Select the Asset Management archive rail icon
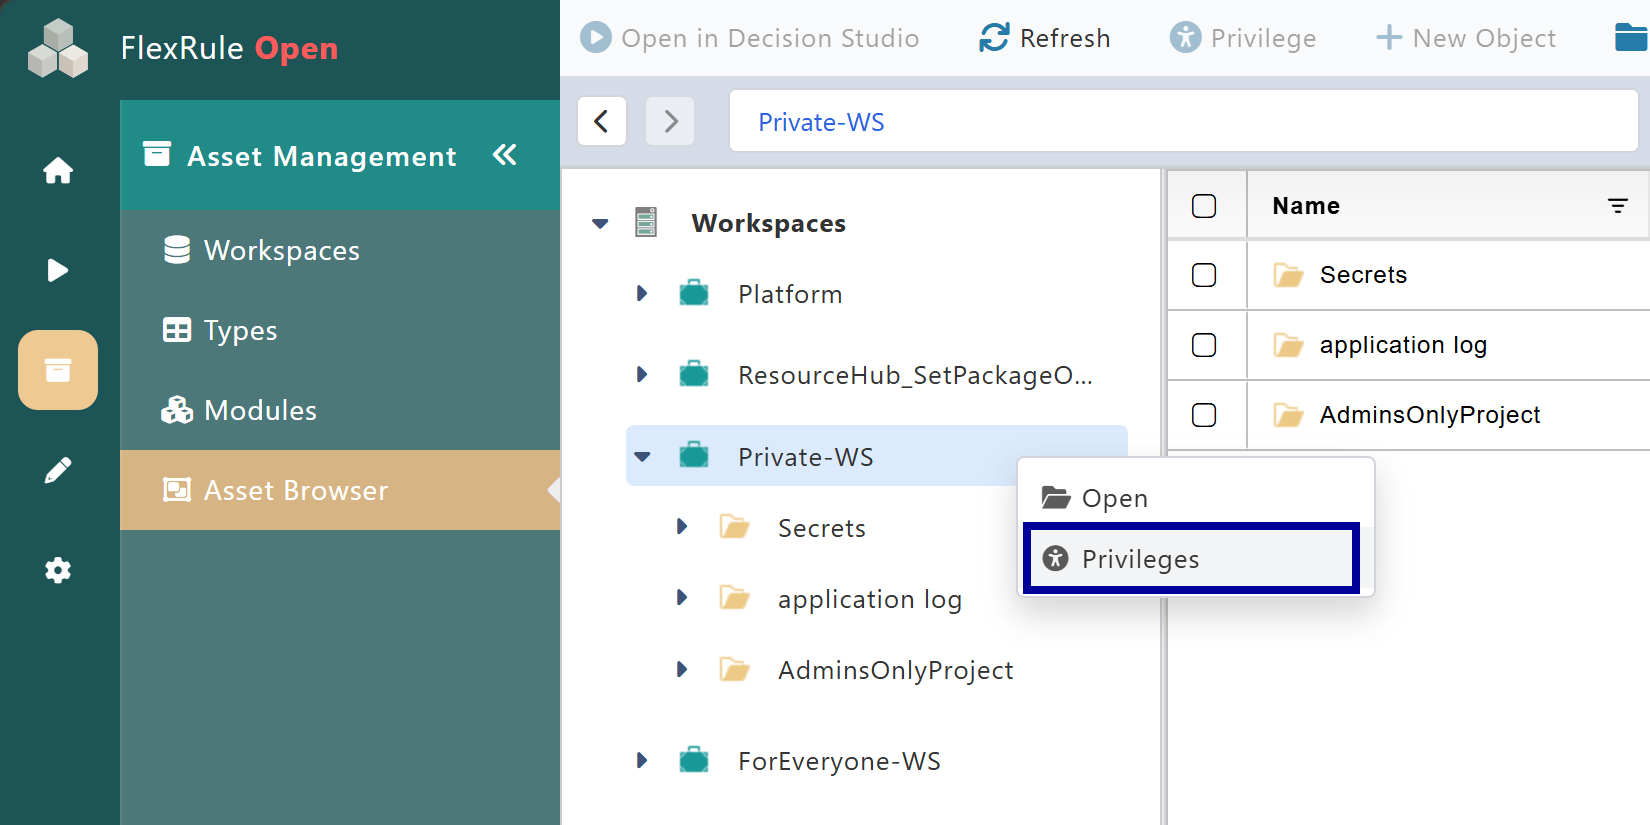Viewport: 1650px width, 825px height. point(58,370)
